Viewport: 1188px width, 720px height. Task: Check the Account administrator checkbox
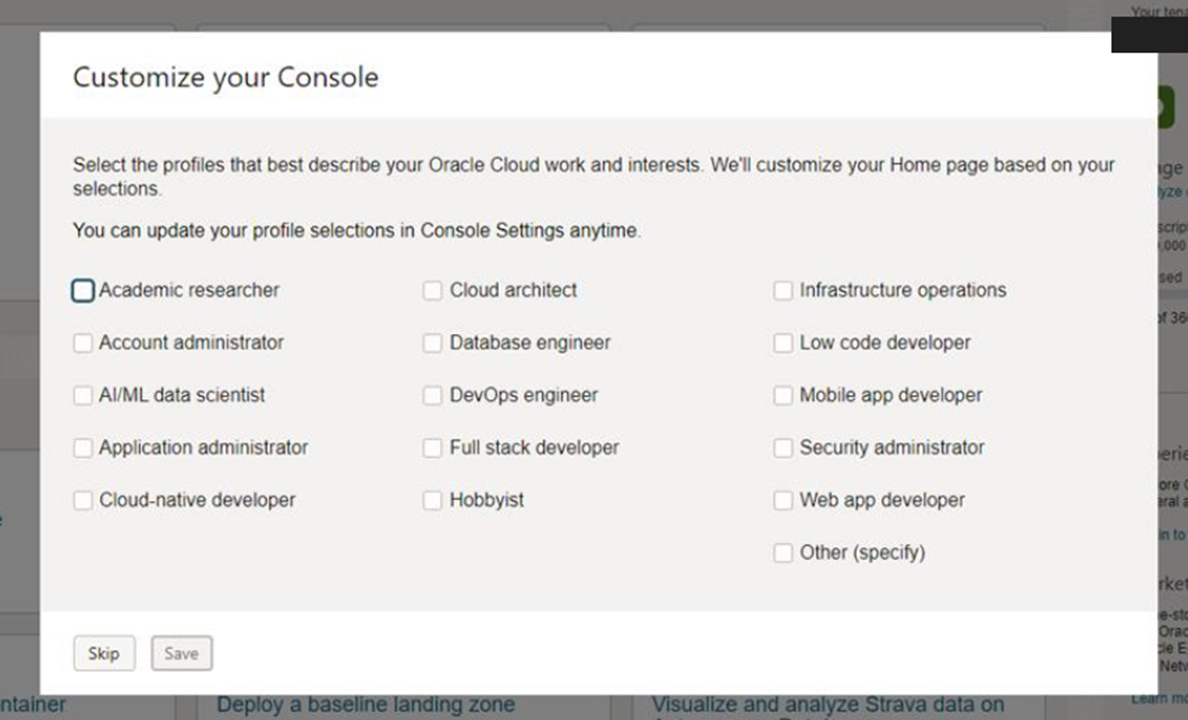tap(83, 343)
